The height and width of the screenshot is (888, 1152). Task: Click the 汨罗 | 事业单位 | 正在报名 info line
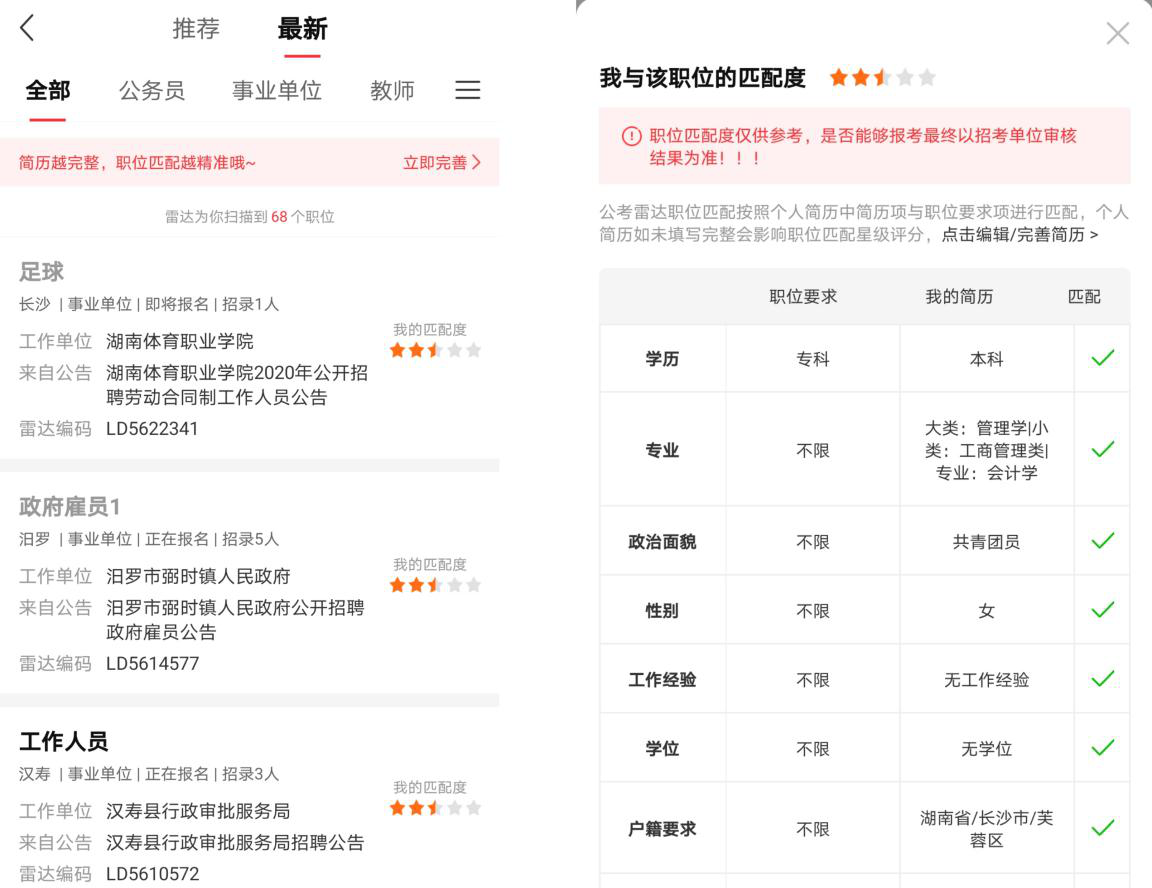(x=148, y=539)
